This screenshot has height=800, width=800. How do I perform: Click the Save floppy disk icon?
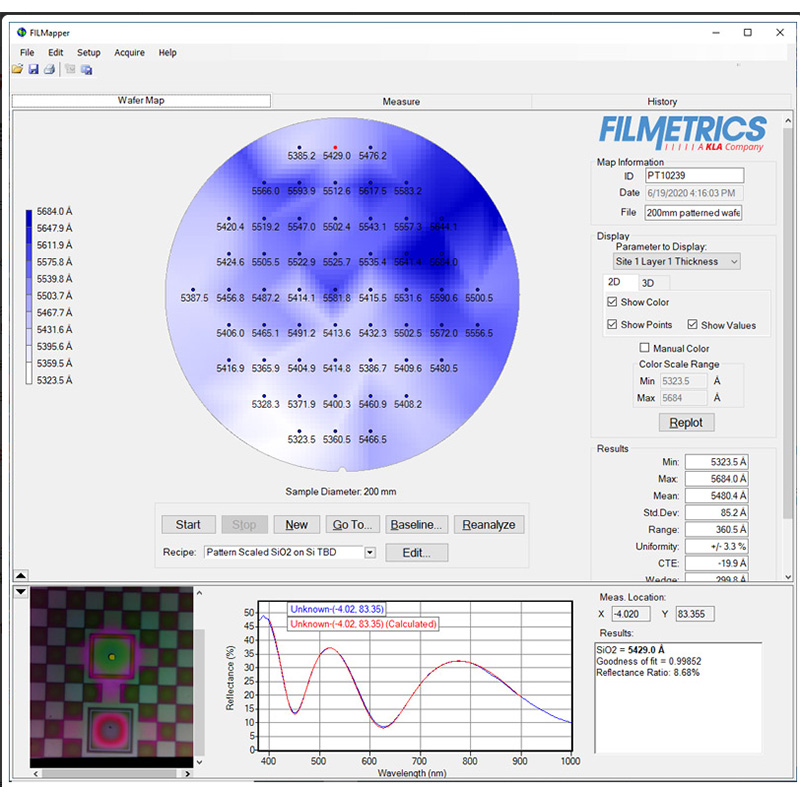tap(33, 69)
